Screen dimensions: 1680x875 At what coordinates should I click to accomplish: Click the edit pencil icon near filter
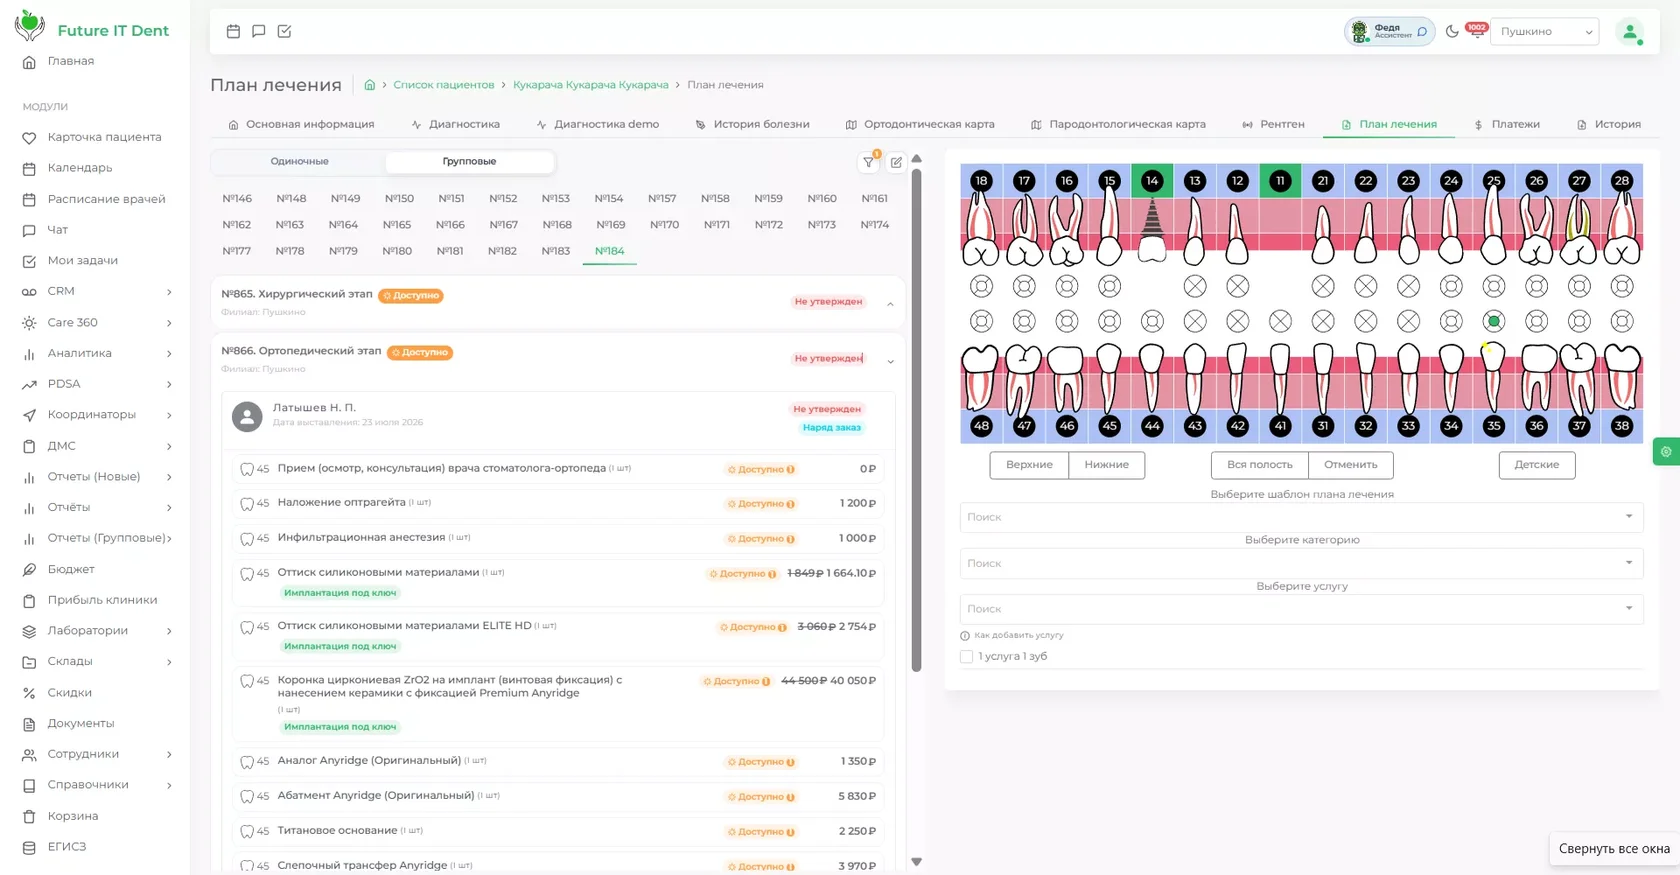point(896,162)
